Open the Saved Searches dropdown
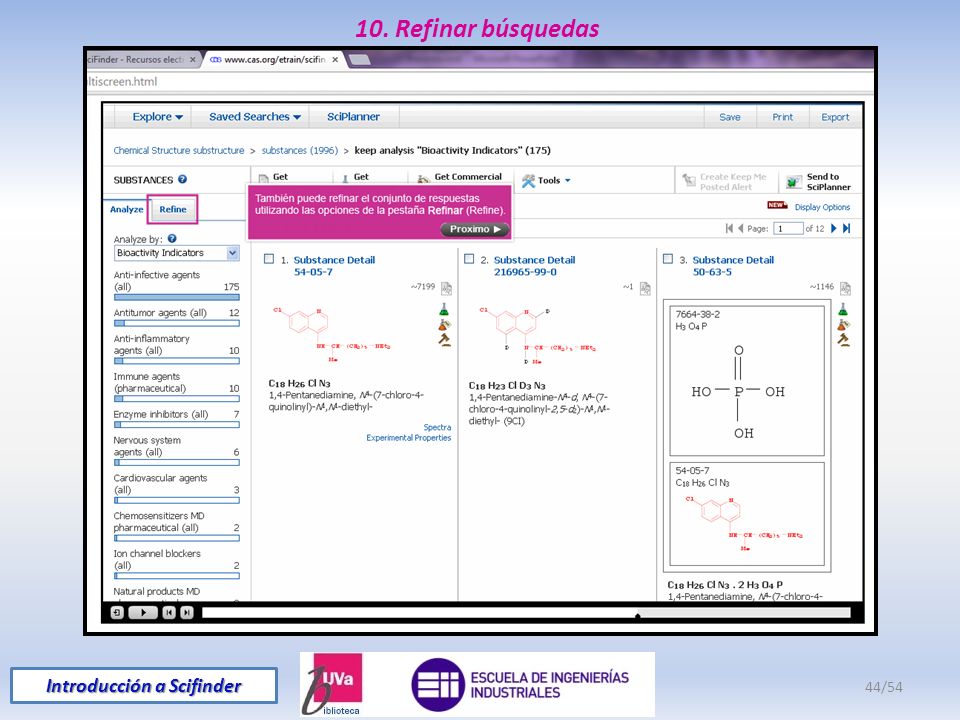The width and height of the screenshot is (960, 720). pyautogui.click(x=255, y=116)
